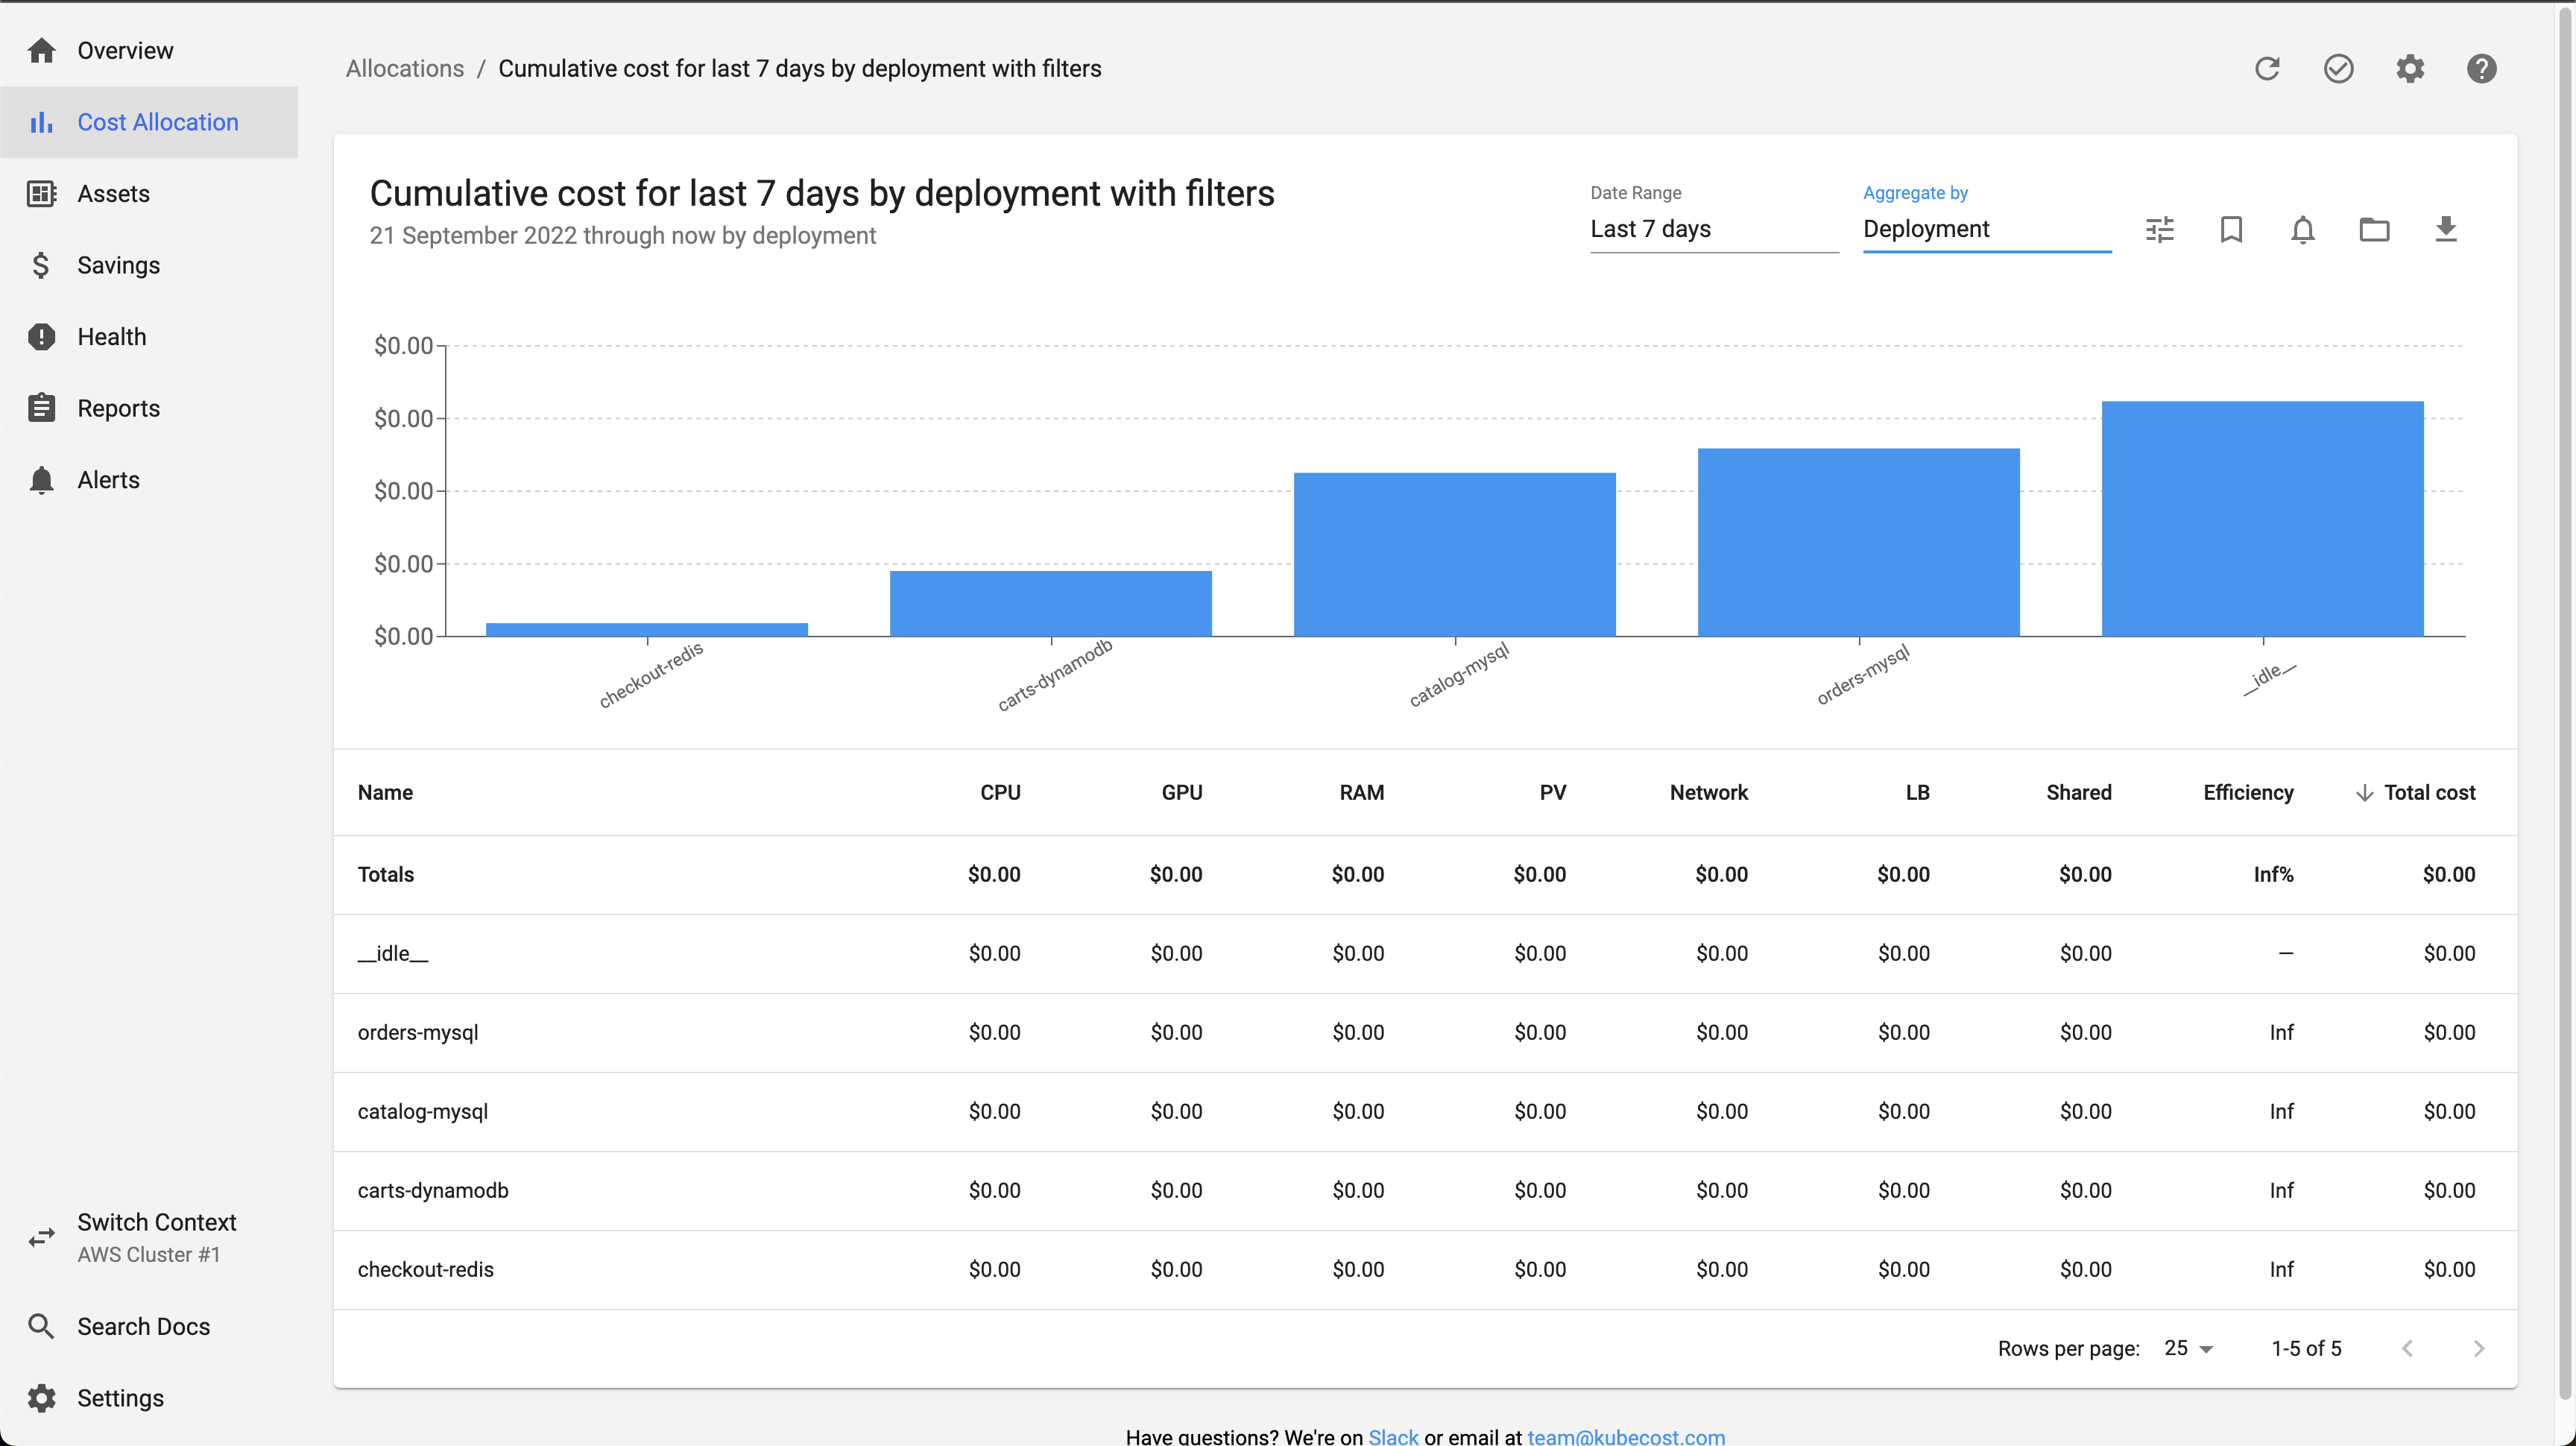Click the catalog-mysql bar in chart
The width and height of the screenshot is (2576, 1446).
pyautogui.click(x=1454, y=554)
